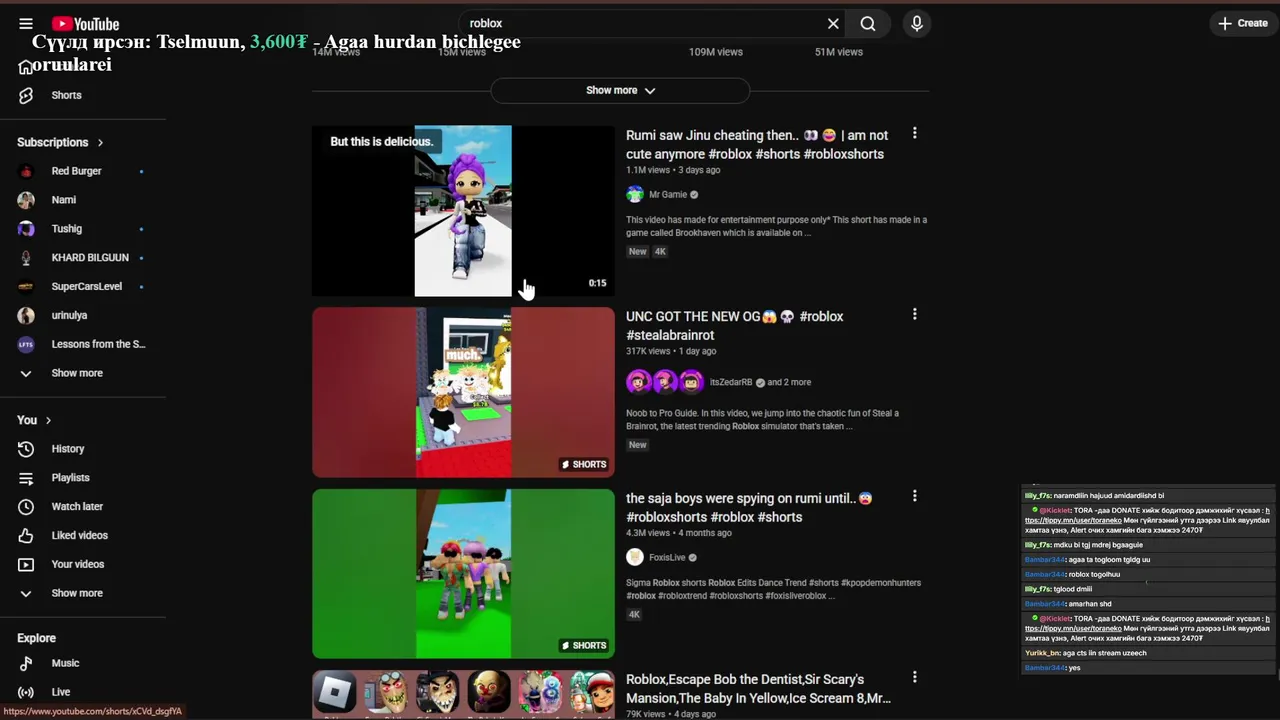Open the hamburger guide menu
Screen dimensions: 1280x720
(26, 24)
